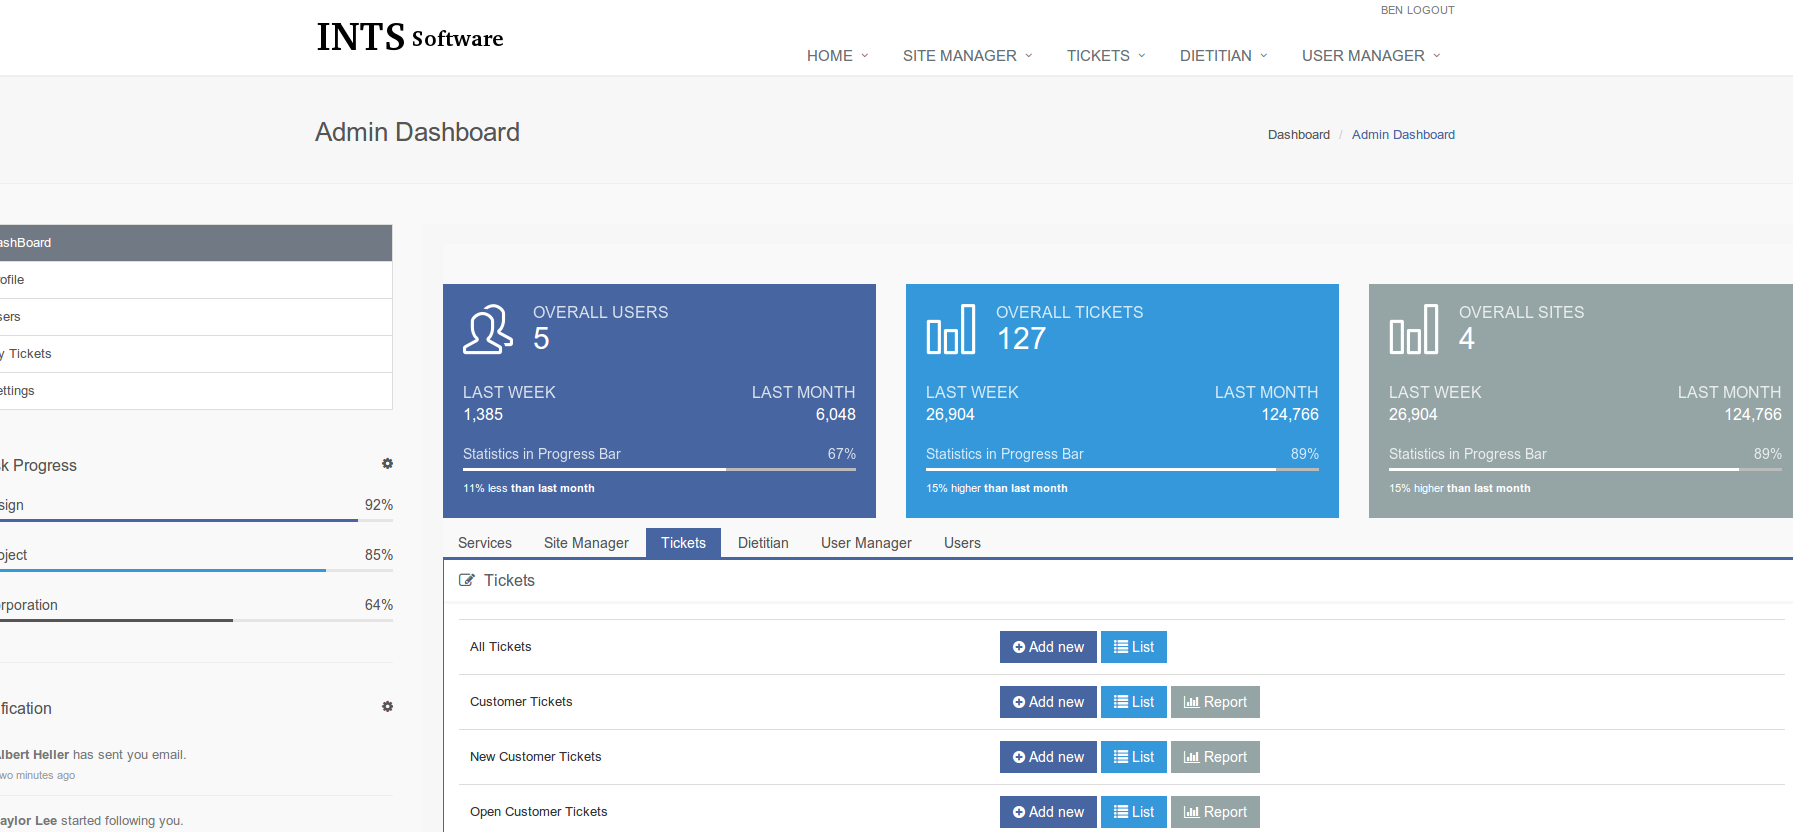1793x832 pixels.
Task: Click the edit icon beside Tickets heading
Action: tap(467, 580)
